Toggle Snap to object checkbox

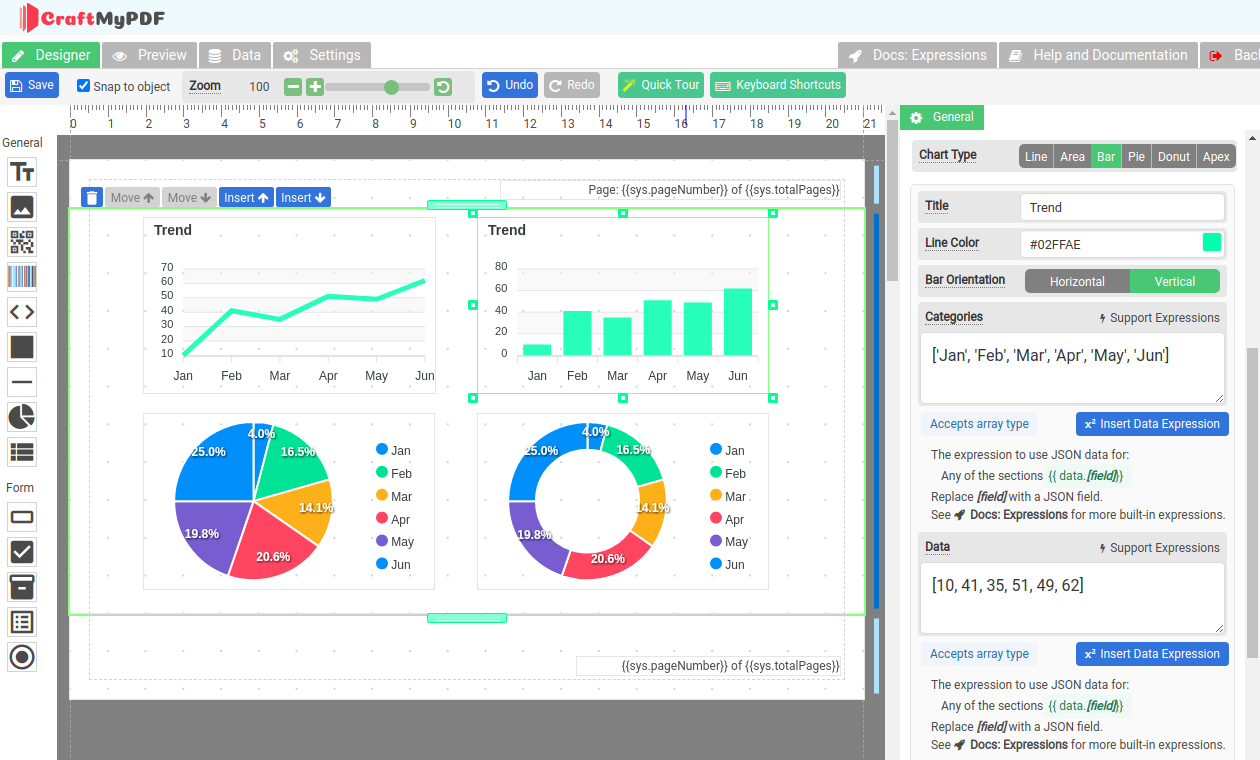[x=84, y=86]
